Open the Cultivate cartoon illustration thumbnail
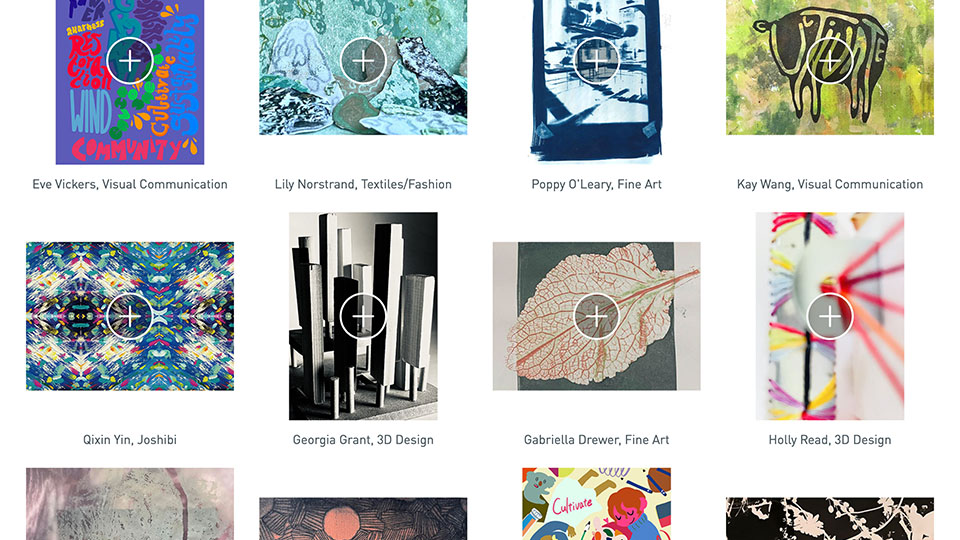This screenshot has width=960, height=540. click(596, 504)
